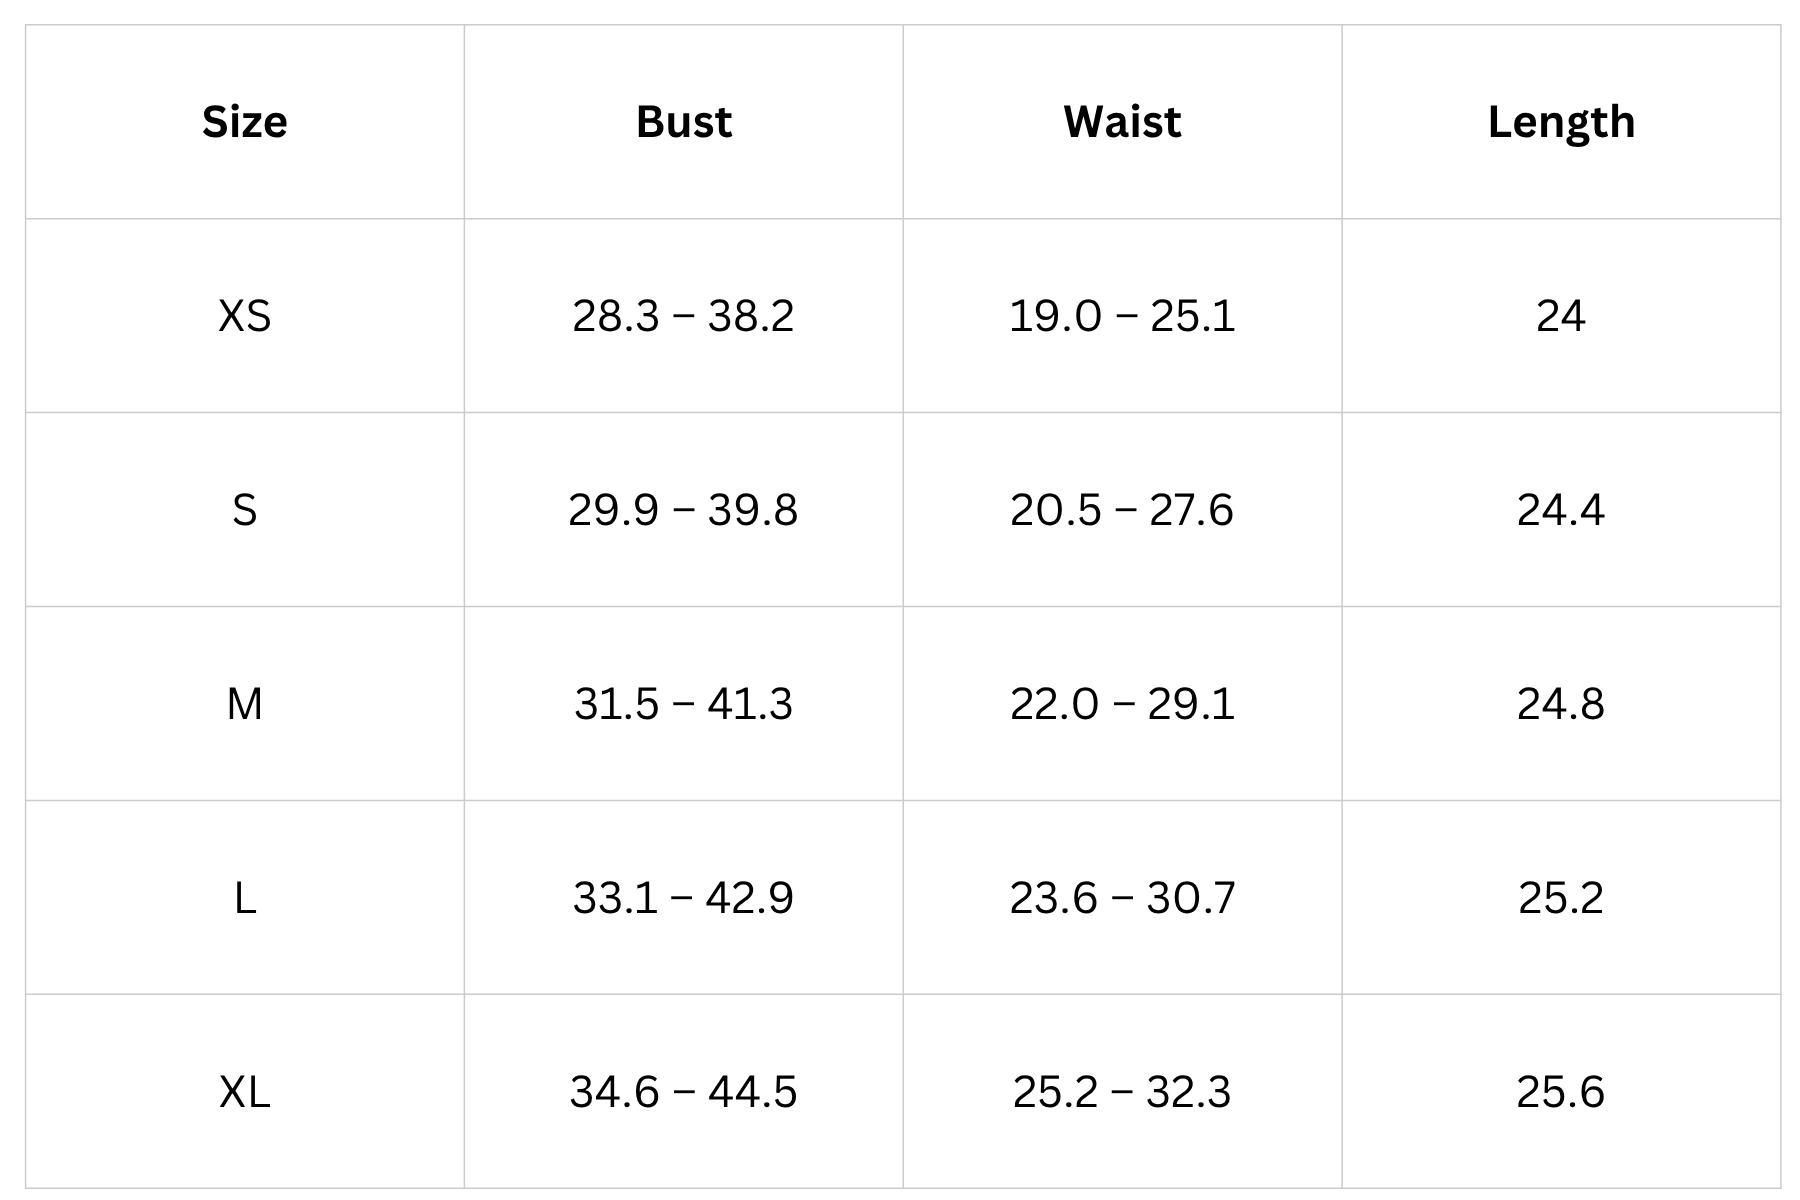Viewport: 1800px width, 1200px height.
Task: Select the XL size label cell
Action: tap(245, 1091)
